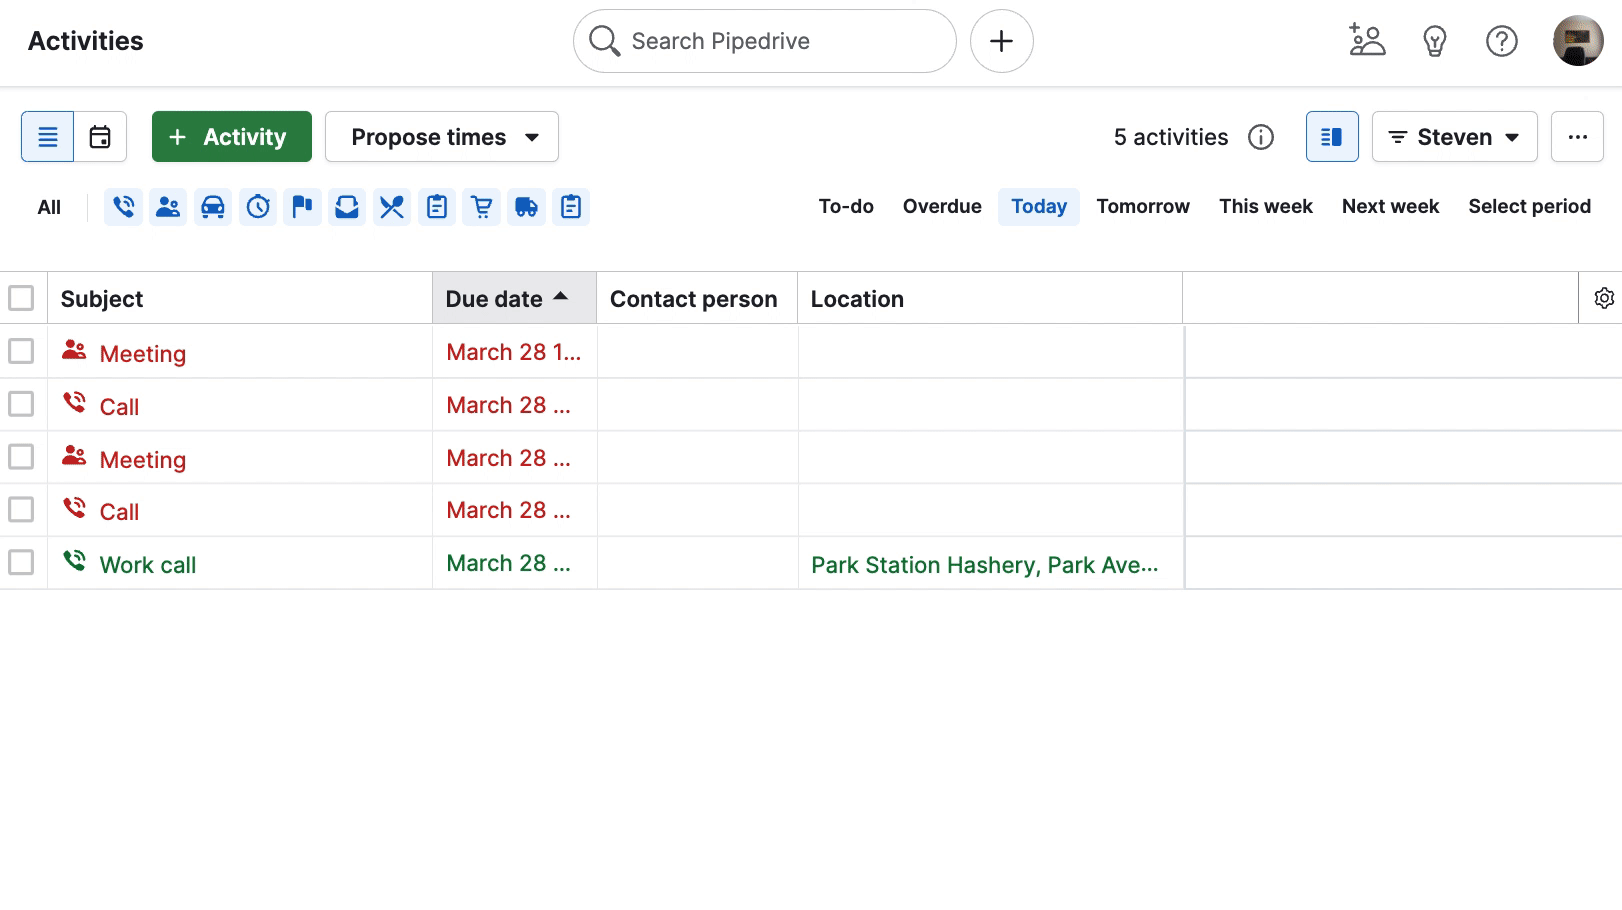Screen dimensions: 1622x910
Task: View Overdue activities
Action: [941, 206]
